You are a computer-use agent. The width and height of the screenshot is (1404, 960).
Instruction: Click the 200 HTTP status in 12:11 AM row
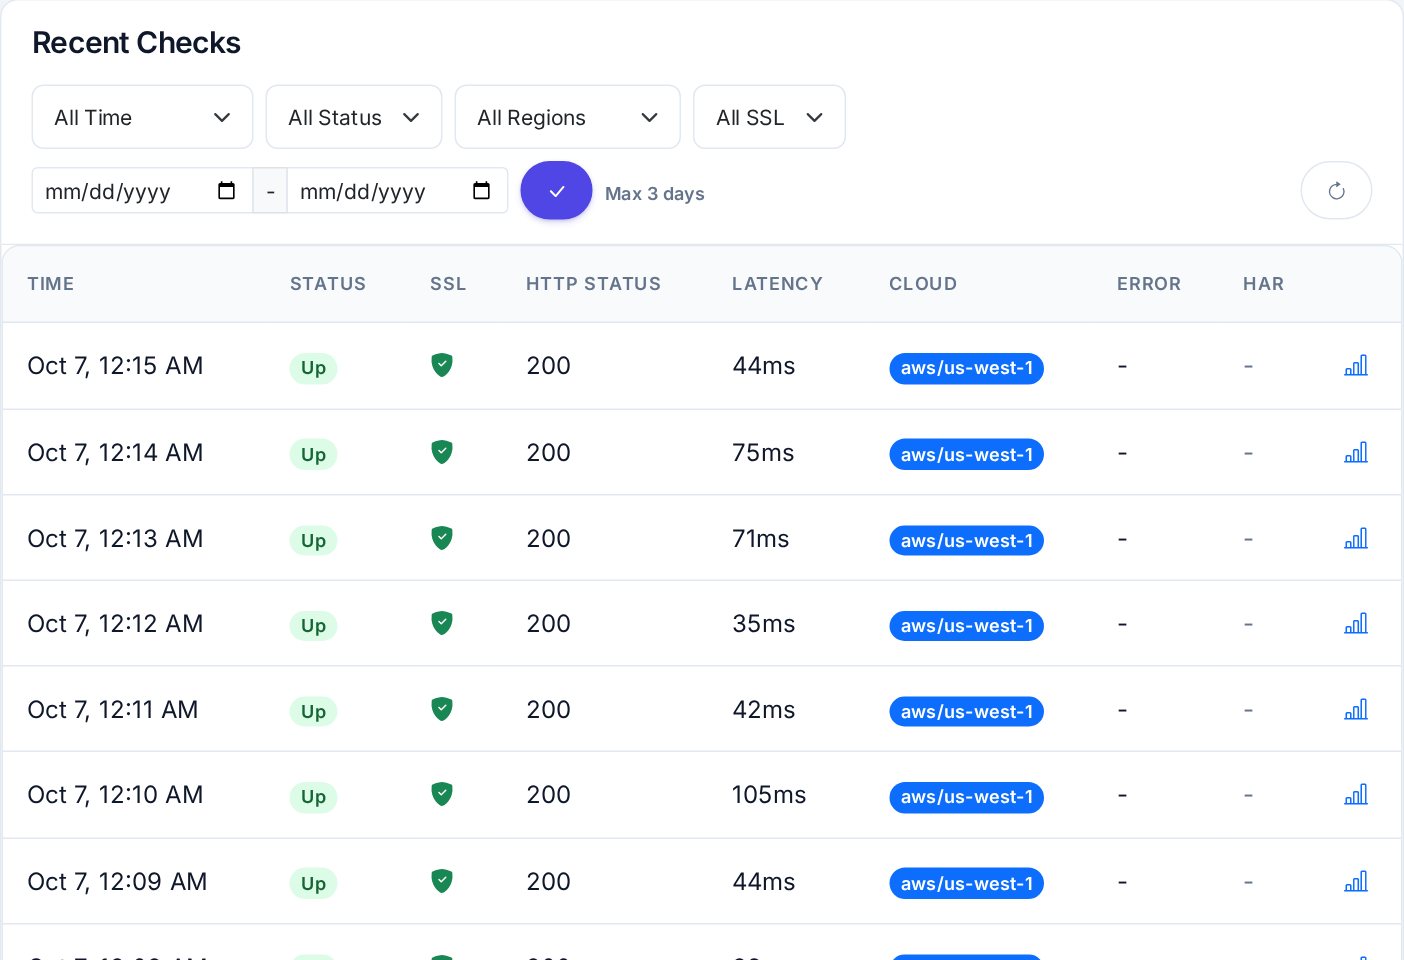[x=548, y=710]
